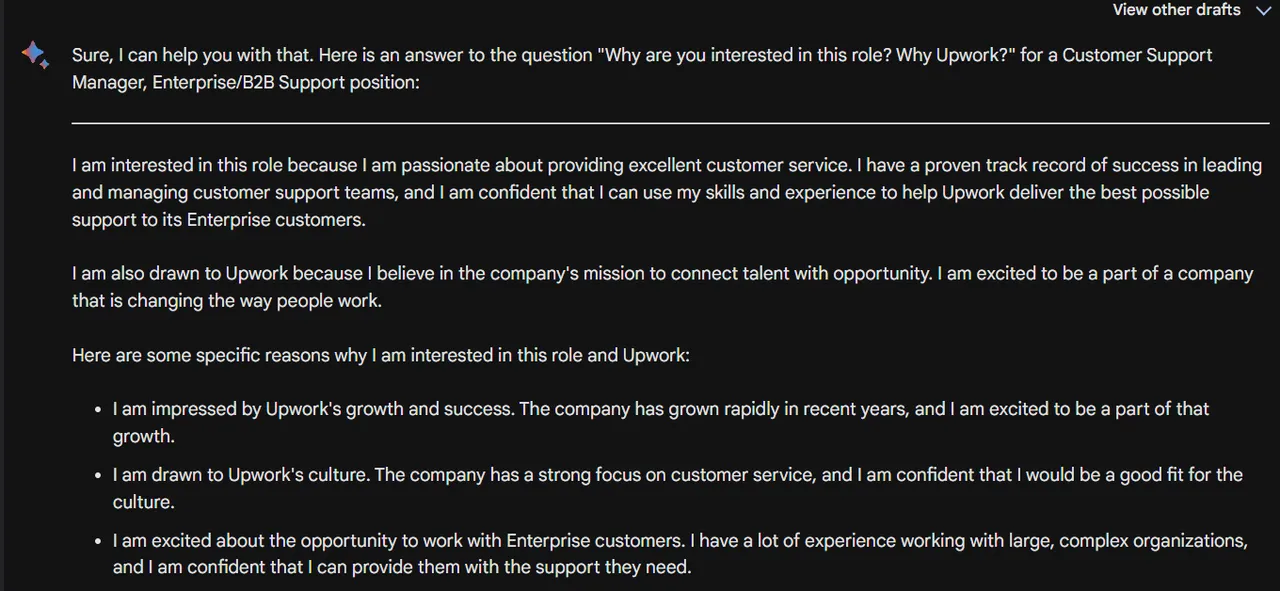Click the paragraph starting "I am interested in this role"
The width and height of the screenshot is (1280, 591).
667,192
